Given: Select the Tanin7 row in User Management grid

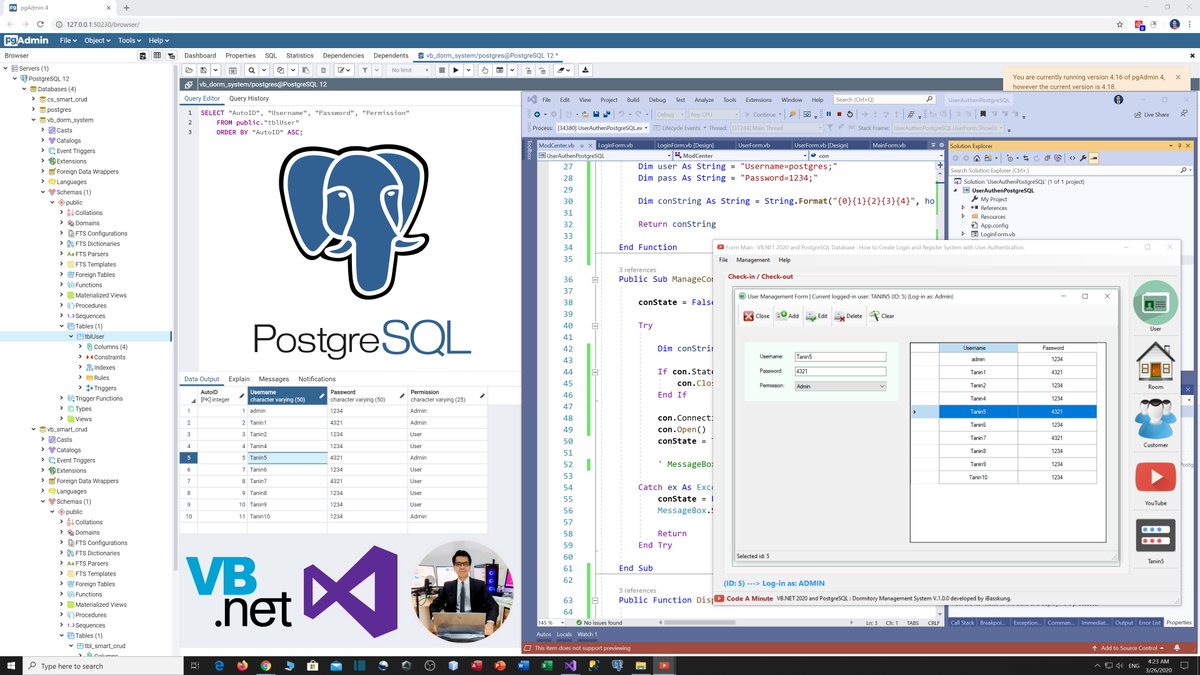Looking at the screenshot, I should (1006, 438).
